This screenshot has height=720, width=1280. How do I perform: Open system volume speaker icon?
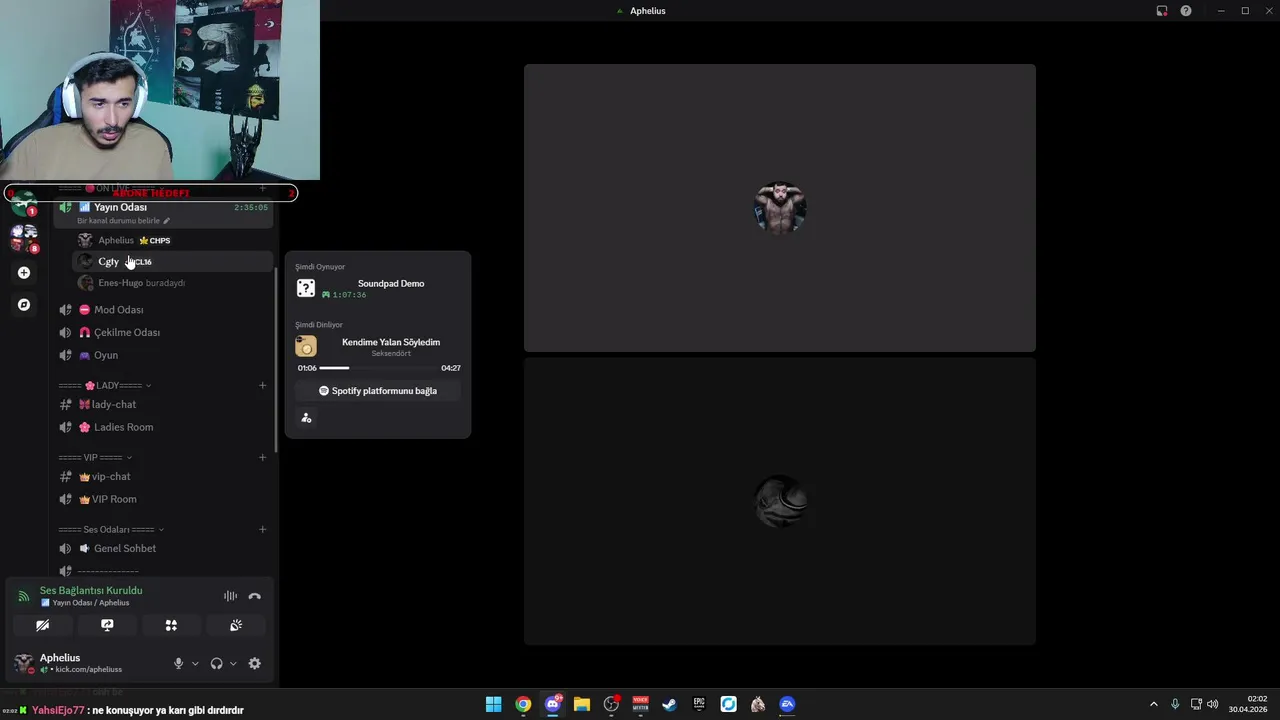(x=1213, y=704)
